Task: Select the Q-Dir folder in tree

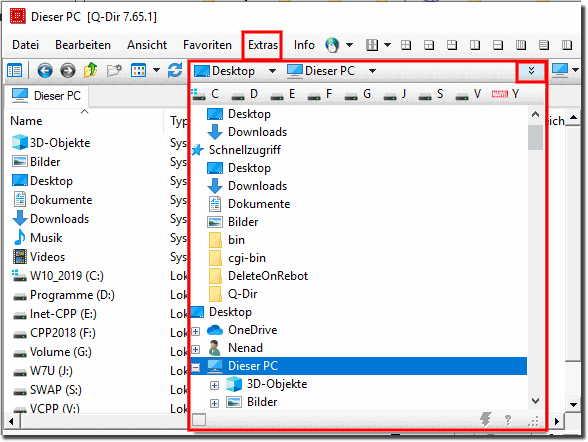Action: tap(243, 294)
